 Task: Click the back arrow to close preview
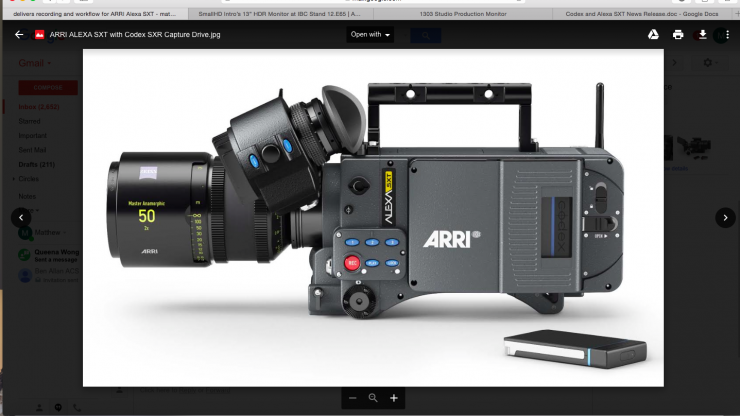click(19, 34)
